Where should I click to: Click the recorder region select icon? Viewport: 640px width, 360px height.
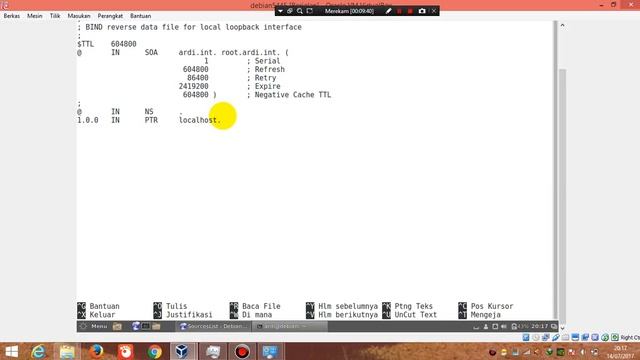pyautogui.click(x=310, y=11)
